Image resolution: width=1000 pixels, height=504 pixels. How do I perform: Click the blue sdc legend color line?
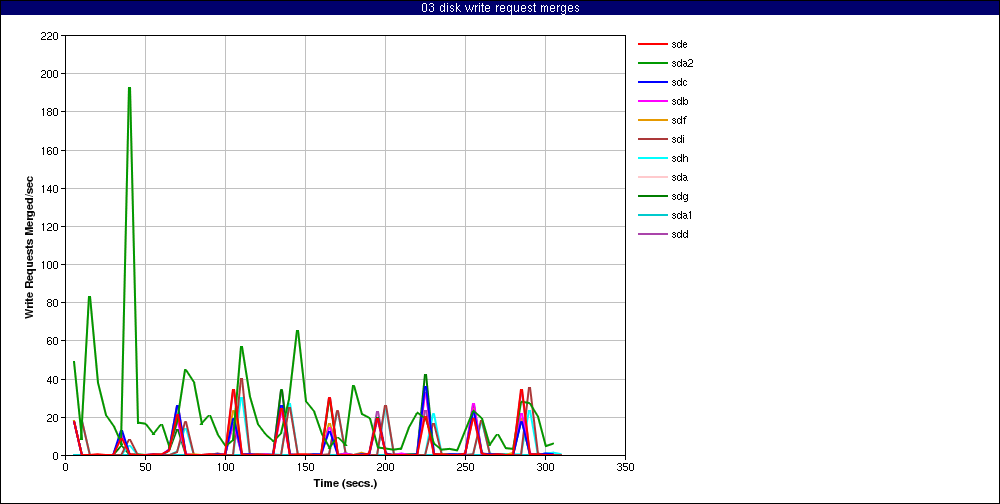point(651,82)
